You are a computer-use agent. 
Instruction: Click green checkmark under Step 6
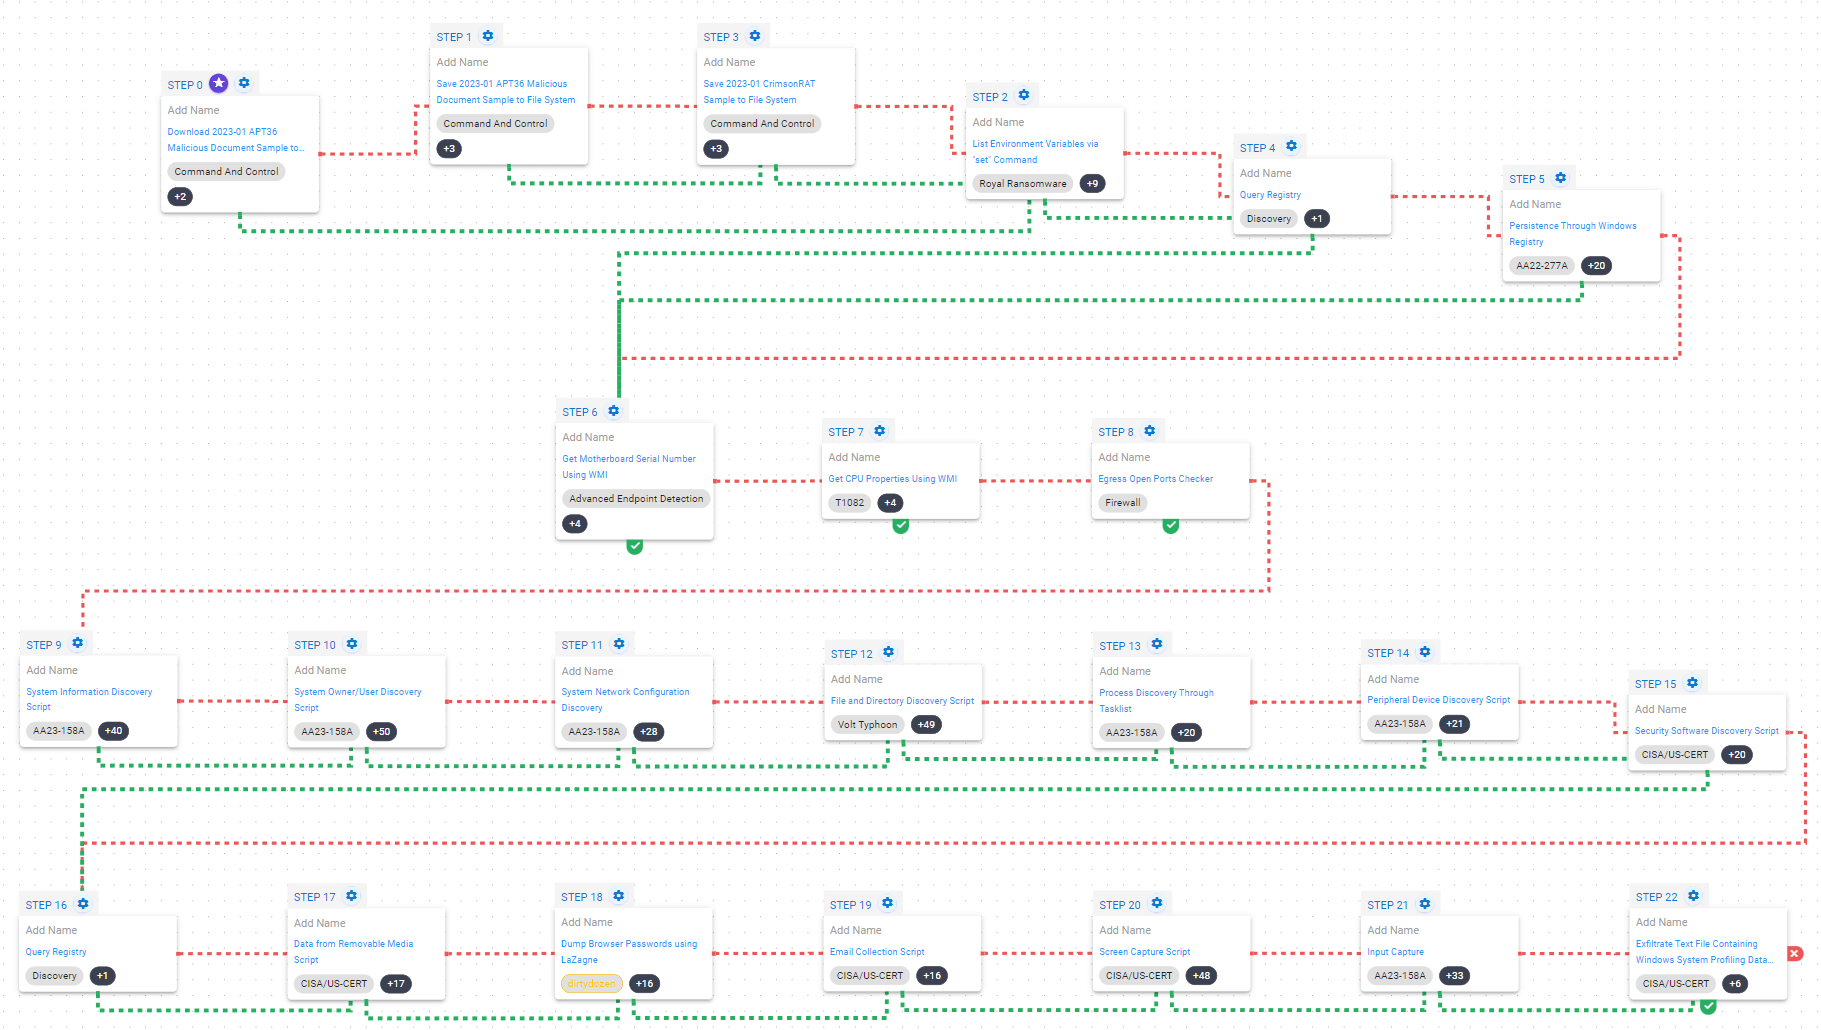coord(635,546)
